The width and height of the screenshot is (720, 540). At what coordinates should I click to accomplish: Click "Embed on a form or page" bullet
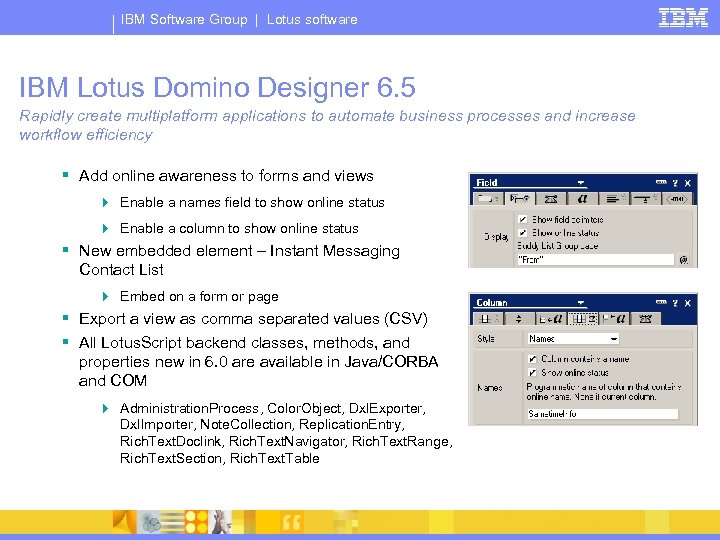[199, 297]
